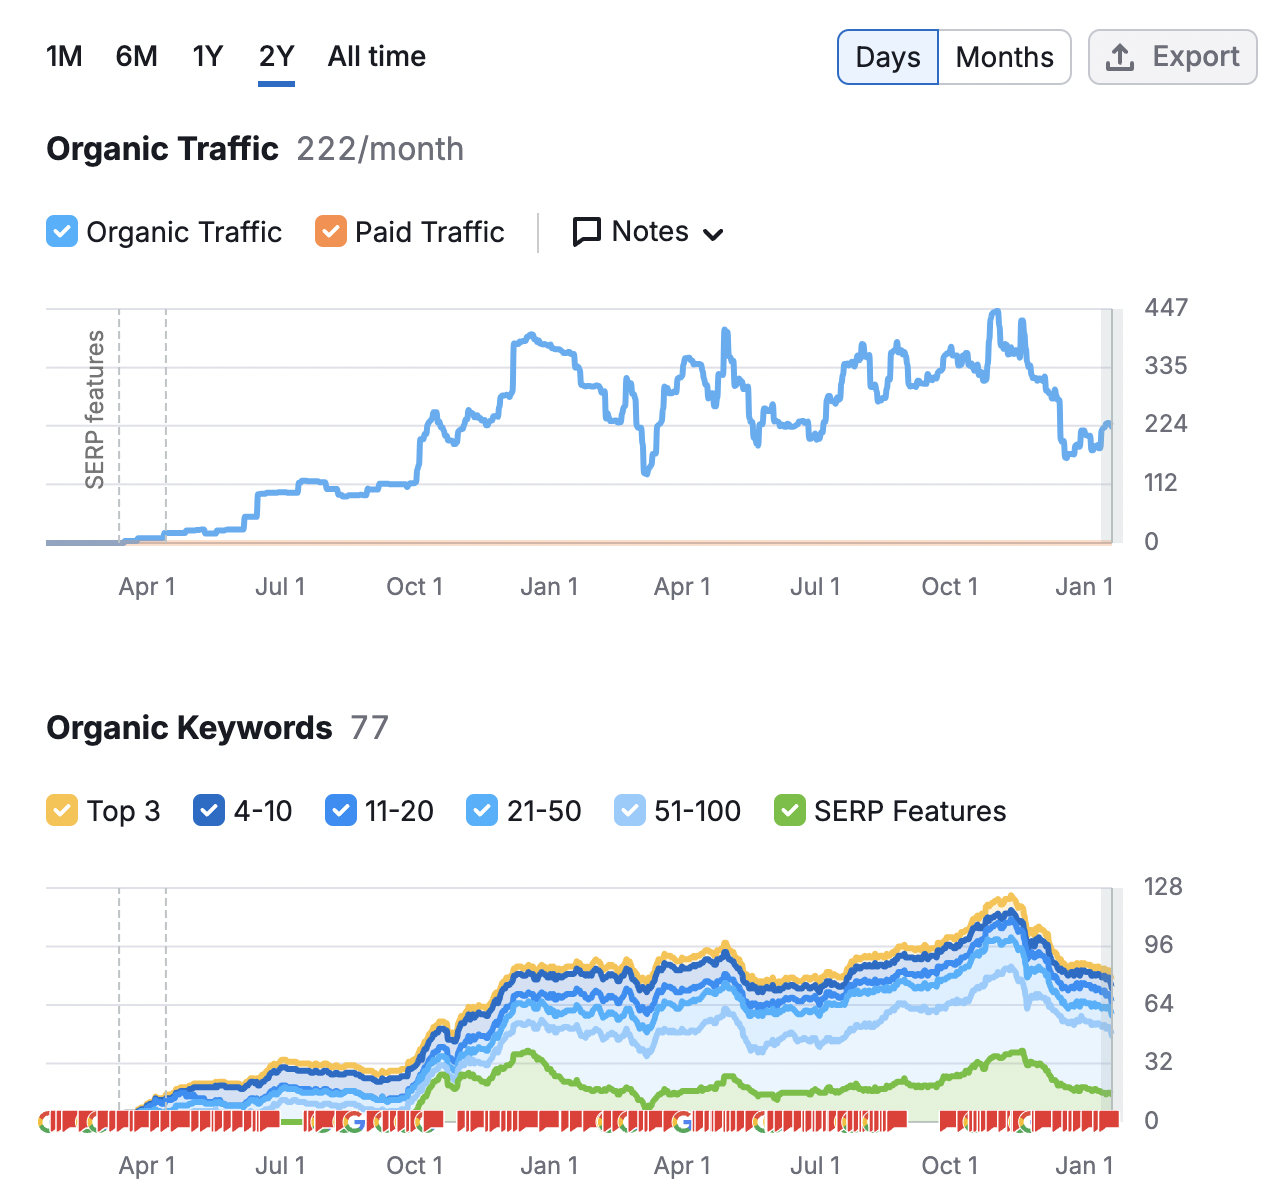Select the 1M time range
The image size is (1272, 1202).
click(64, 57)
